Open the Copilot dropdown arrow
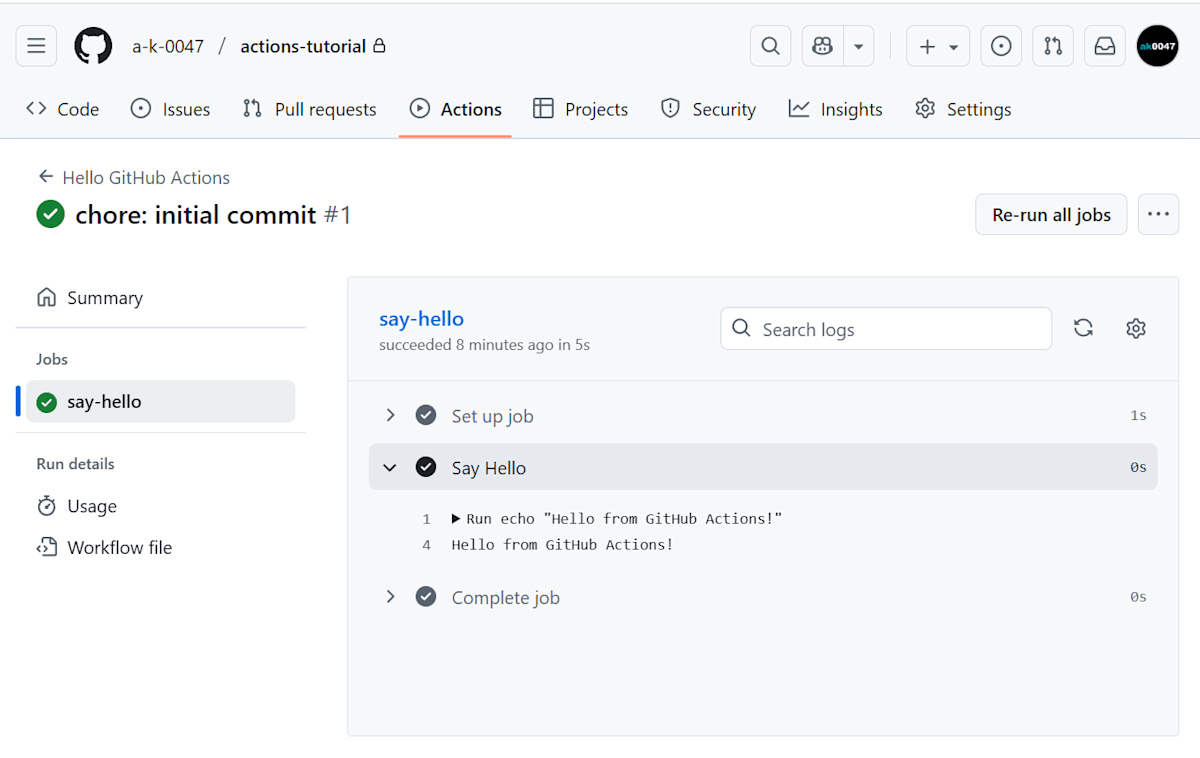 [858, 46]
